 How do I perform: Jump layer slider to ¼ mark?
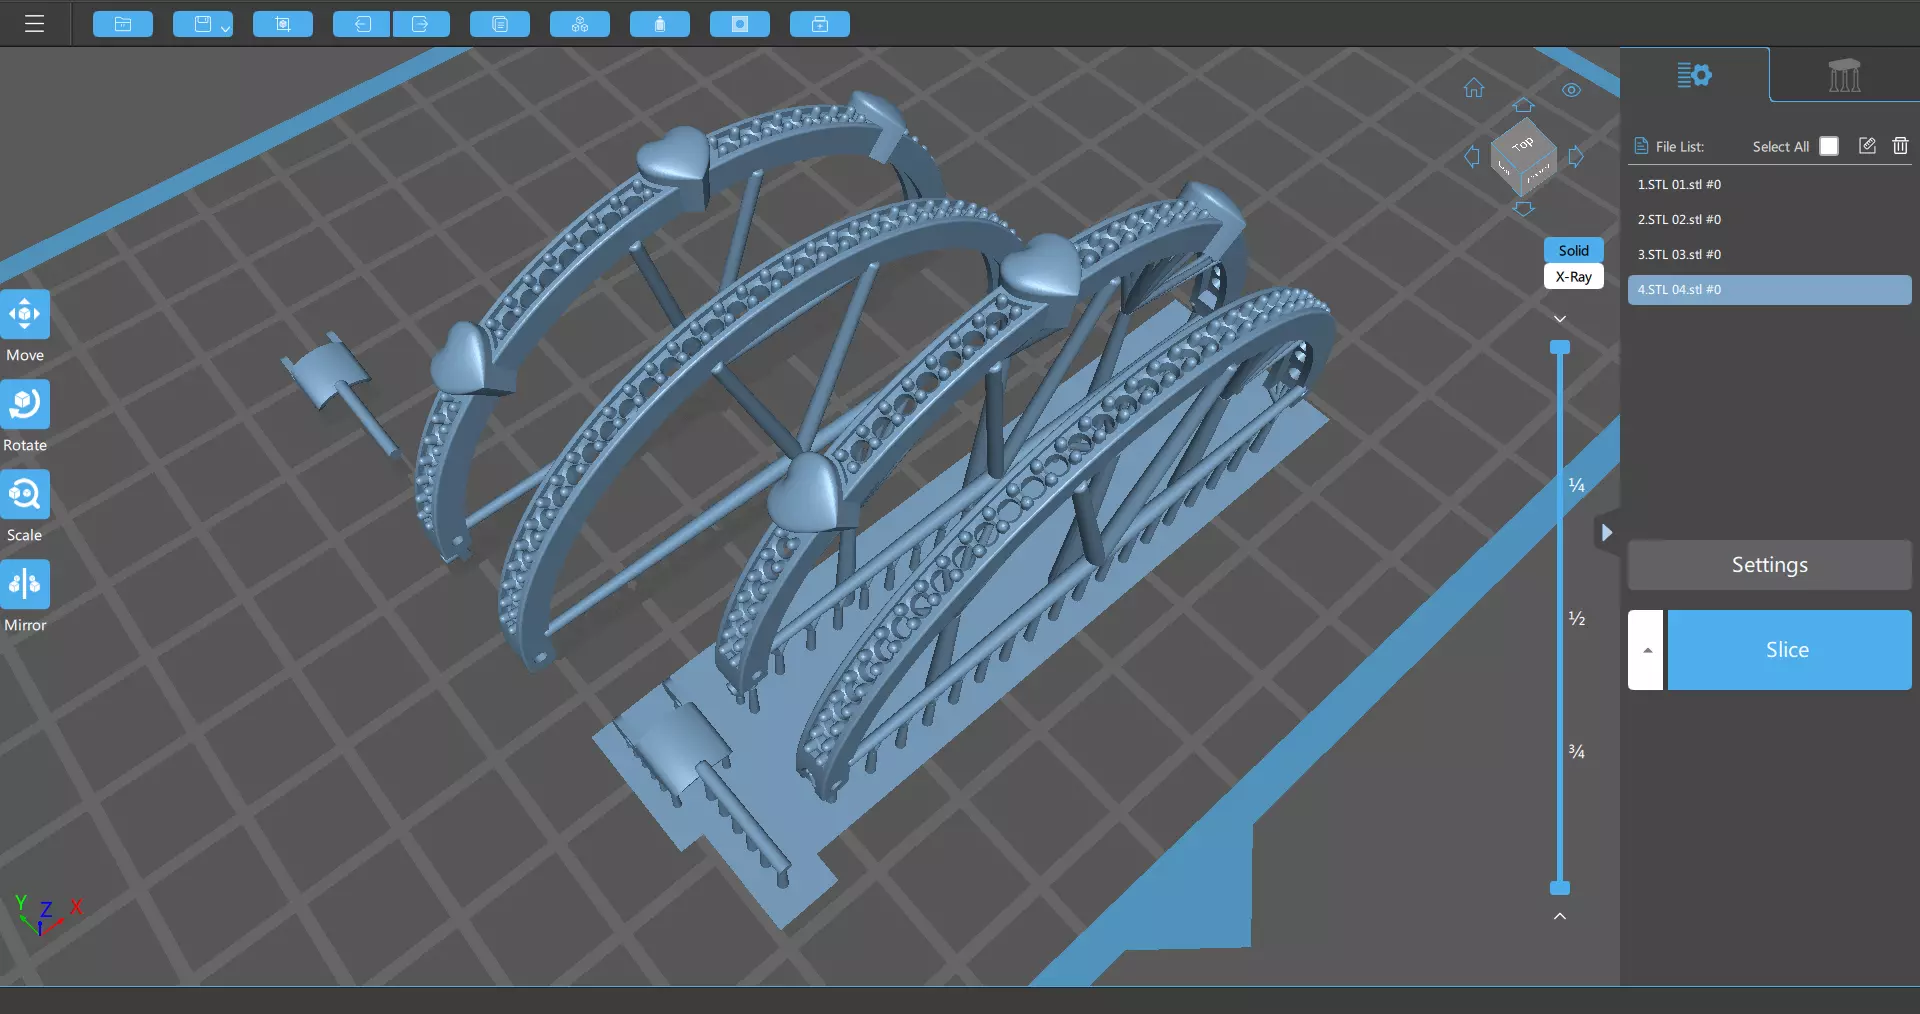[x=1576, y=486]
